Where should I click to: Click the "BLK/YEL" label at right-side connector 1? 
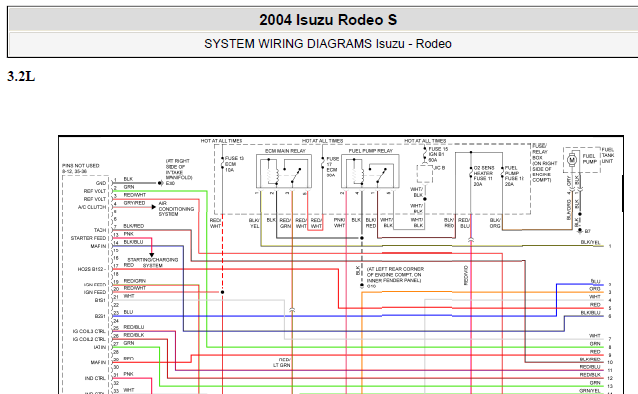coord(590,242)
